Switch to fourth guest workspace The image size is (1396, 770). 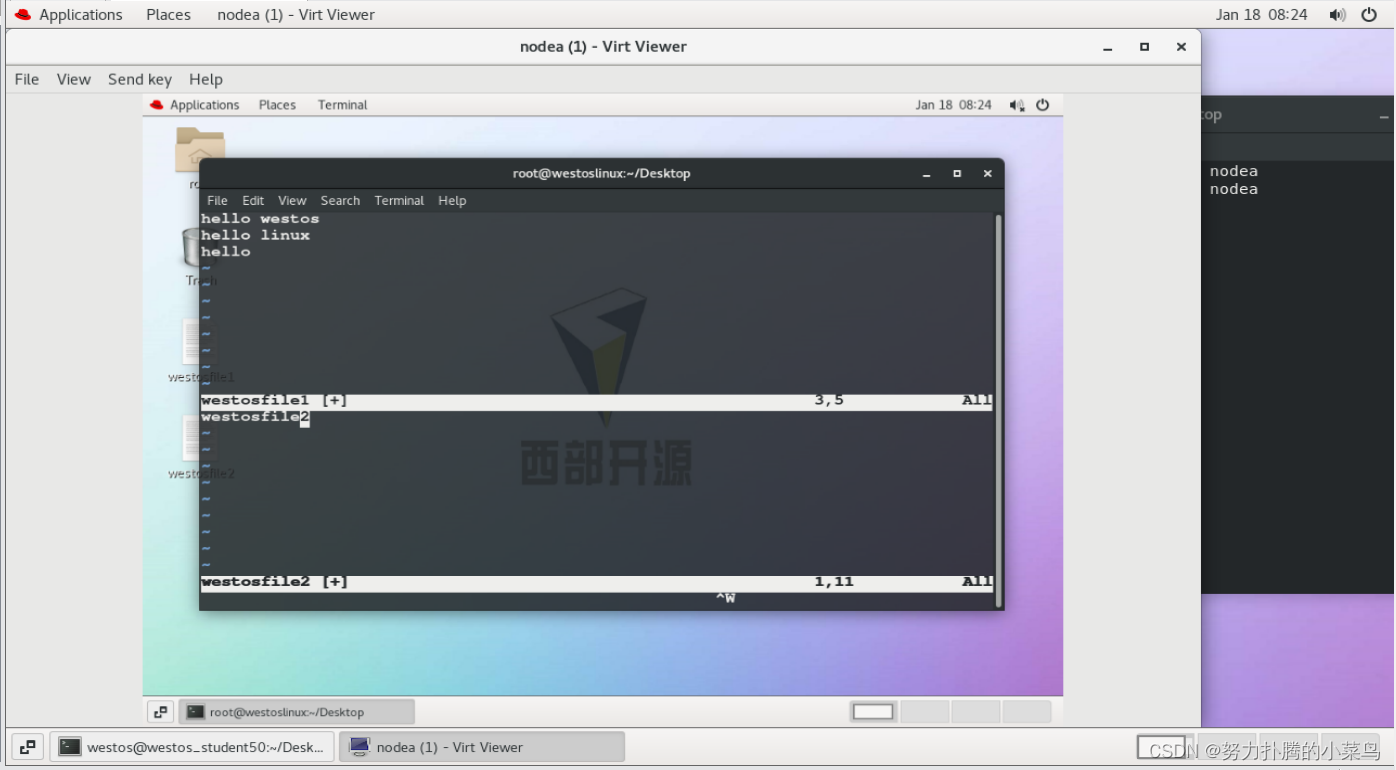[x=1027, y=712]
